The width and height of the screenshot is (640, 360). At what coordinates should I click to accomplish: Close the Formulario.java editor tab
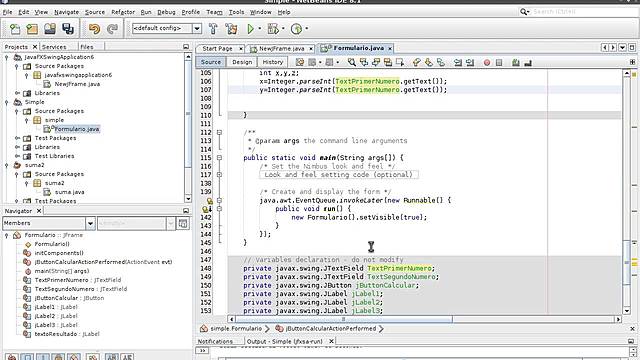[390, 49]
